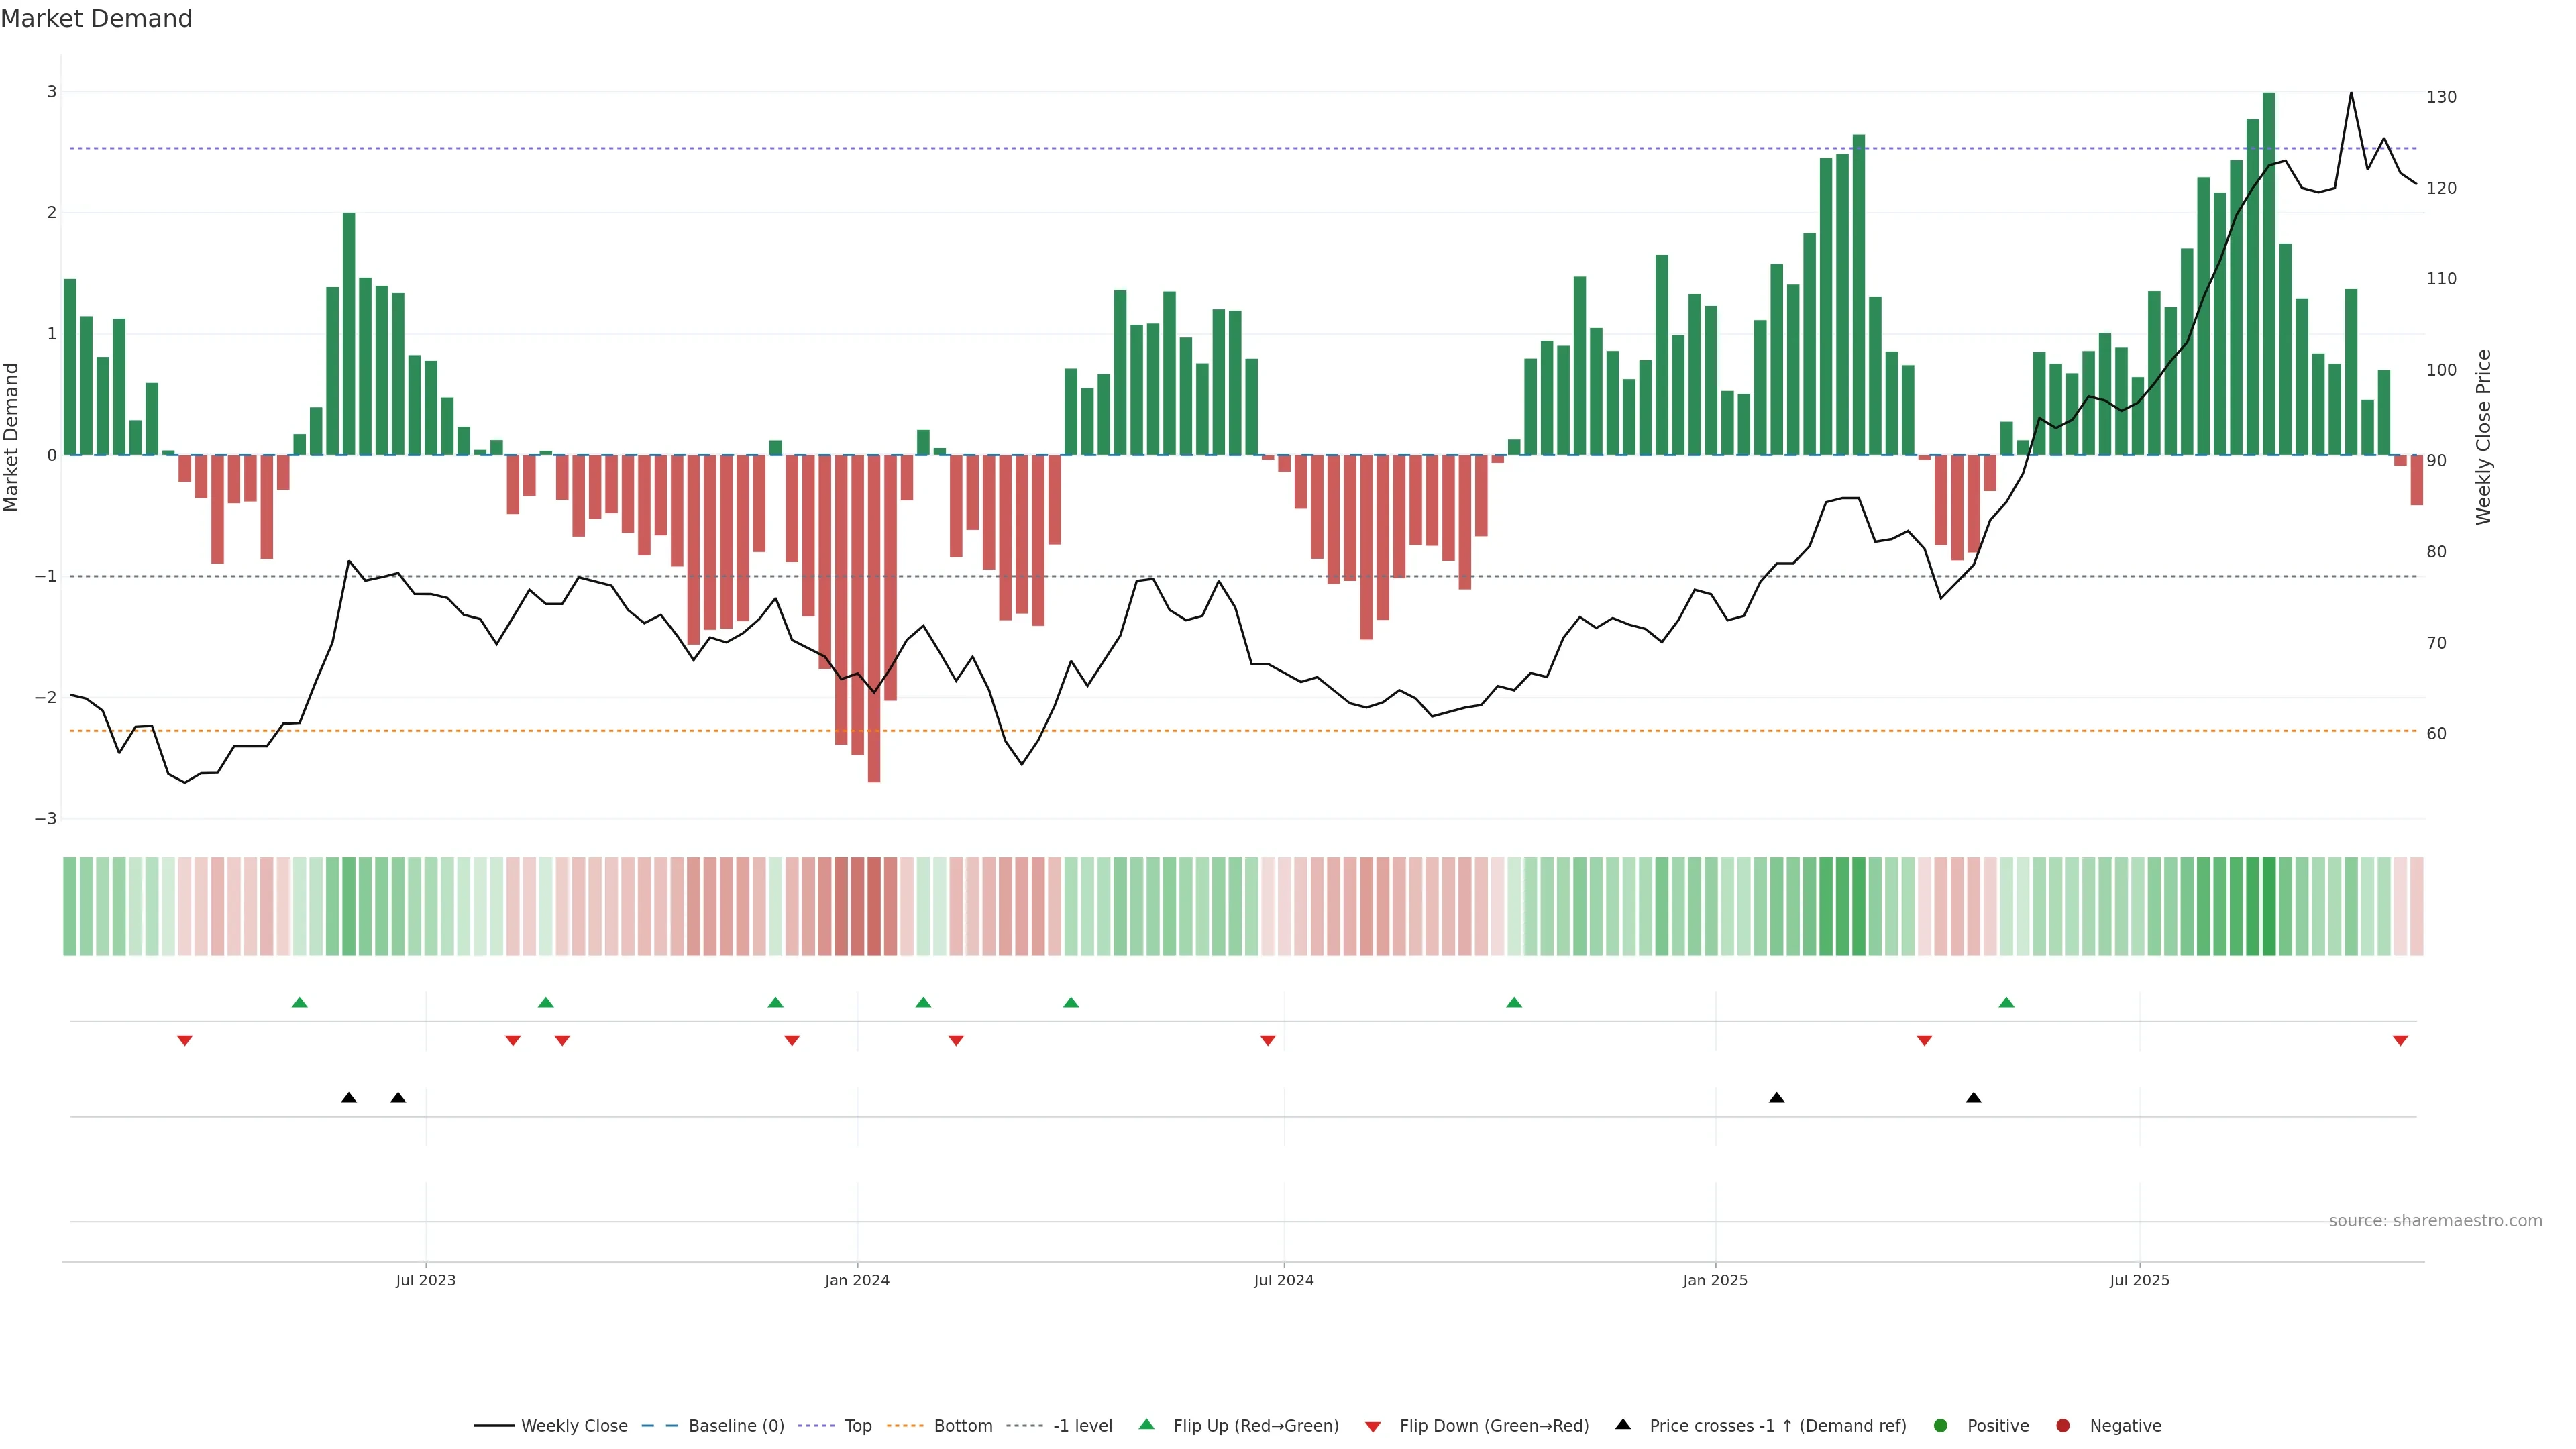
Task: Click first green flip-up triangle marker
Action: coord(299,1002)
